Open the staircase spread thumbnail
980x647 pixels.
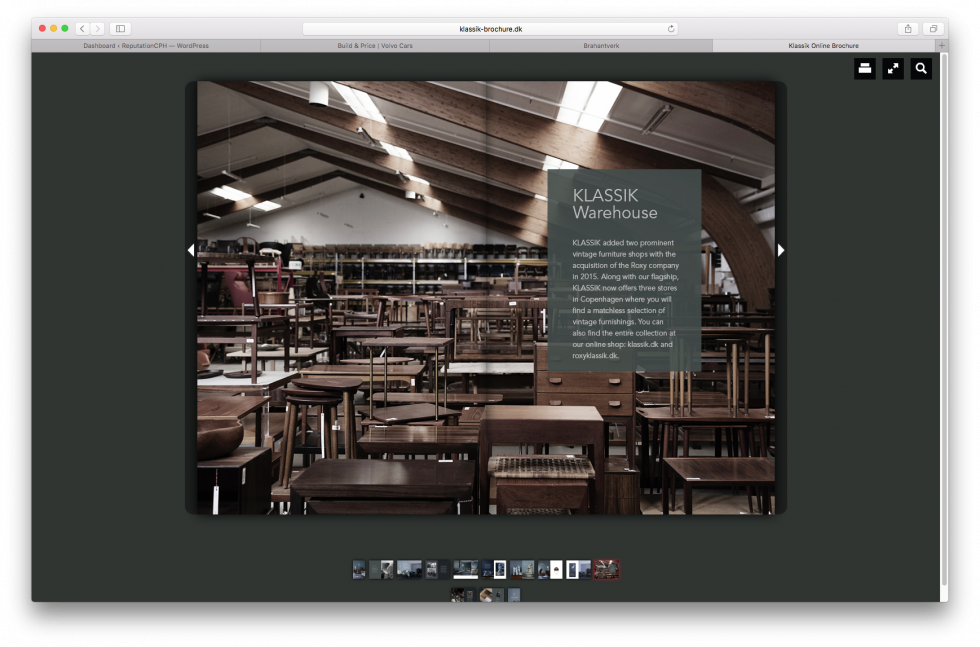click(x=381, y=569)
